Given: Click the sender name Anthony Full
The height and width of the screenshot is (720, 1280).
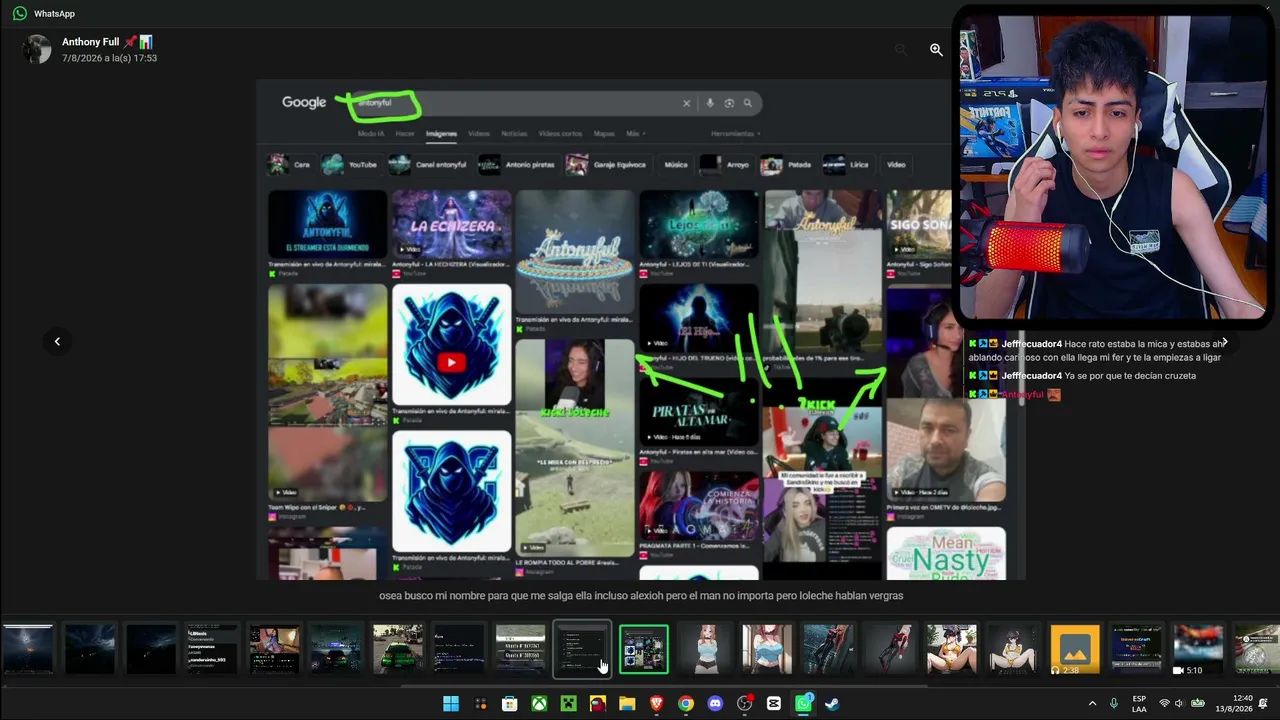Looking at the screenshot, I should (x=91, y=42).
